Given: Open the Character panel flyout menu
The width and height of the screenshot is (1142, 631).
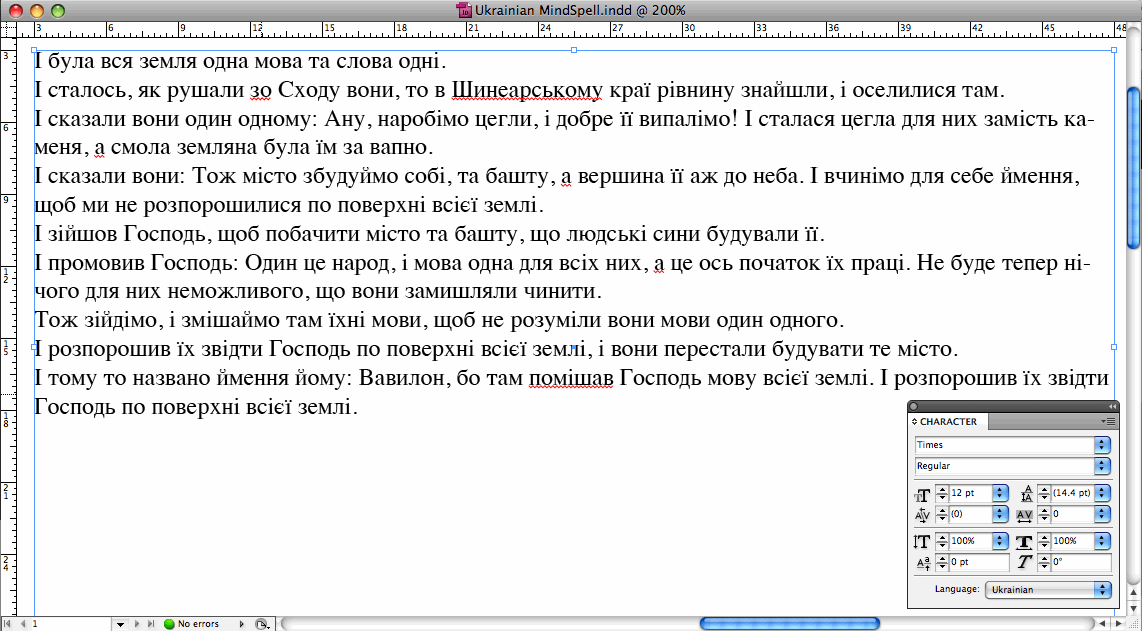Looking at the screenshot, I should click(x=1108, y=421).
